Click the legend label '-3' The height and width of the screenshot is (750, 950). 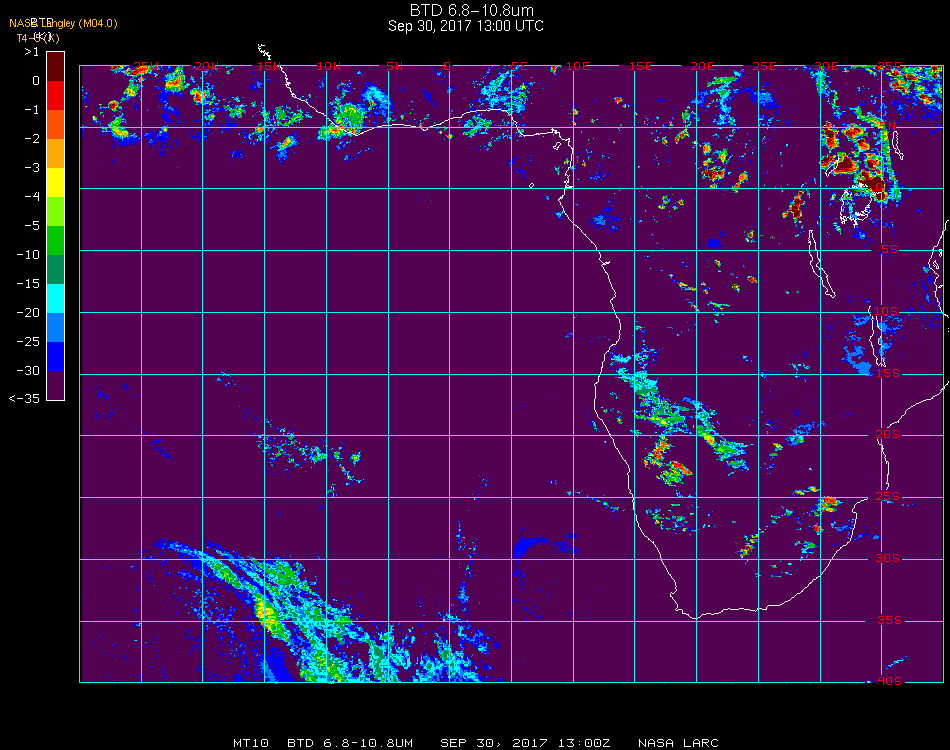pyautogui.click(x=32, y=167)
